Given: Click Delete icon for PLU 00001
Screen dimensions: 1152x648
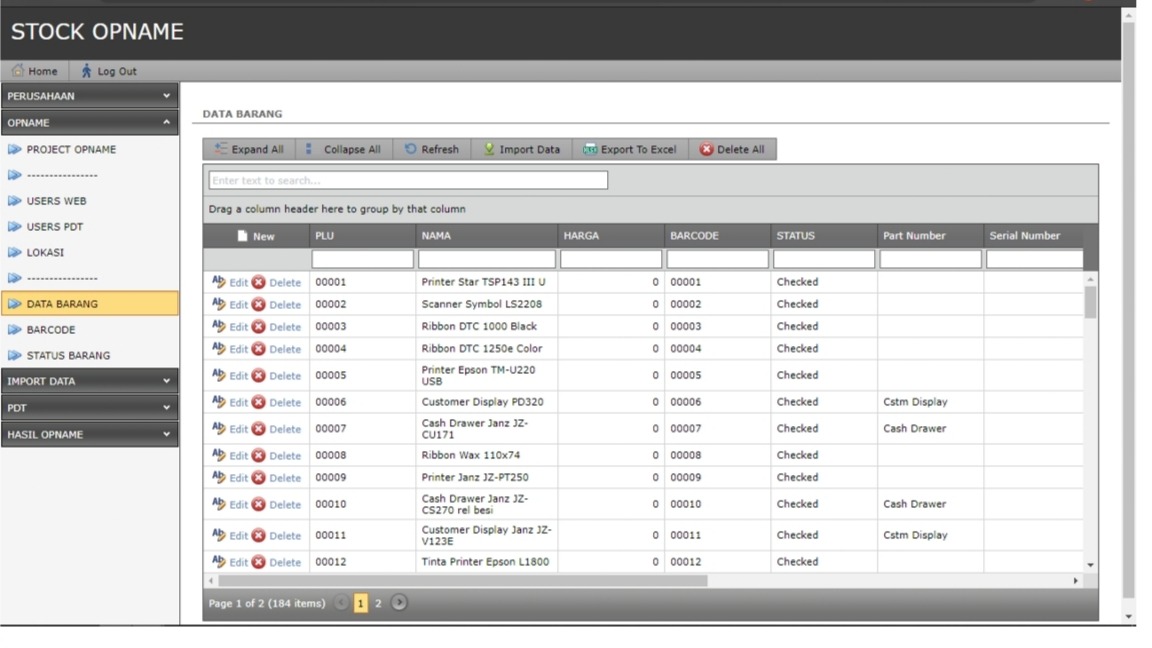Looking at the screenshot, I should coord(259,282).
